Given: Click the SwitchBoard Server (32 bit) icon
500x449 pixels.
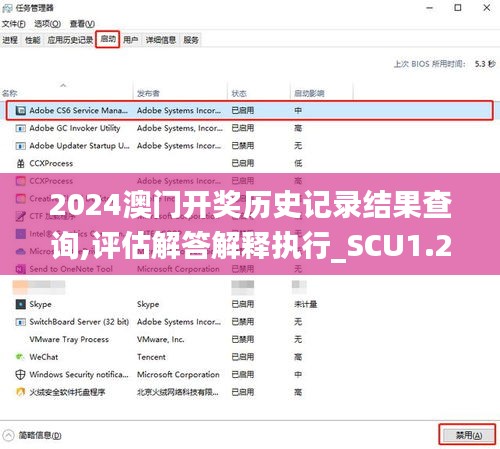Looking at the screenshot, I should pos(21,322).
